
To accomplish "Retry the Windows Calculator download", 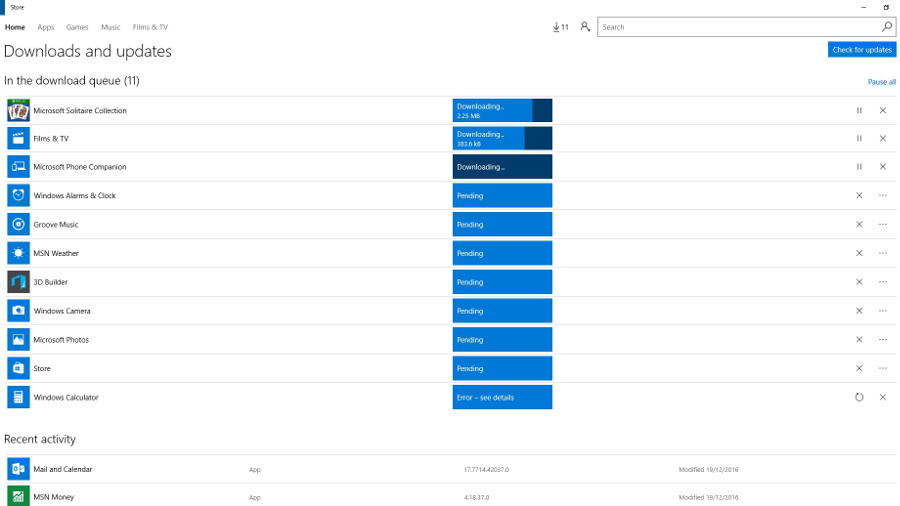I will point(859,397).
